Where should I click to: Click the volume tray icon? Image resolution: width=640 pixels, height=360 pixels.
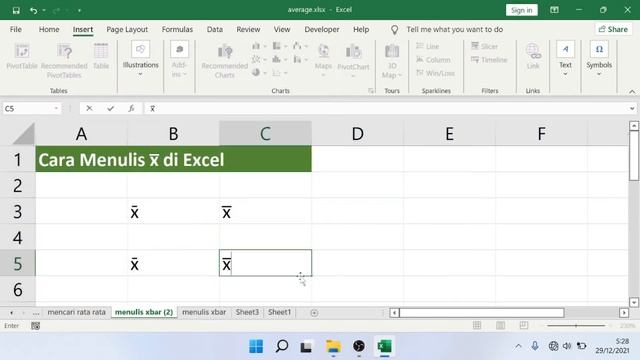pos(567,346)
